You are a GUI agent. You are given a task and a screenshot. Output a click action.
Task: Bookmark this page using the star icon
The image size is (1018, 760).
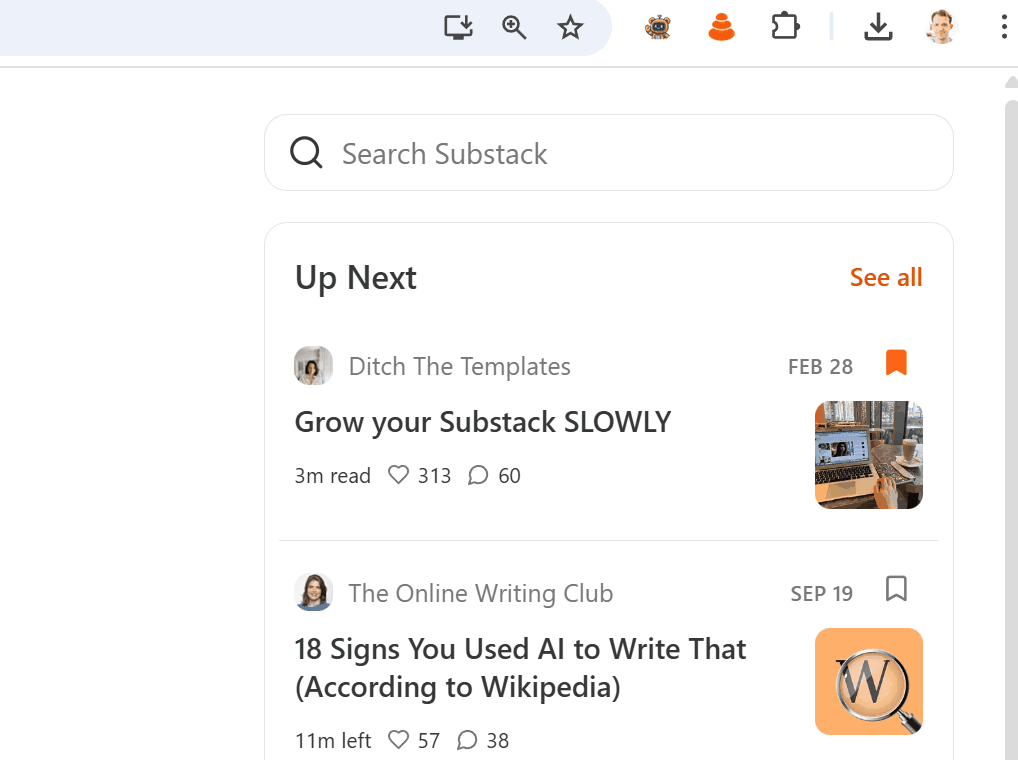pos(570,27)
